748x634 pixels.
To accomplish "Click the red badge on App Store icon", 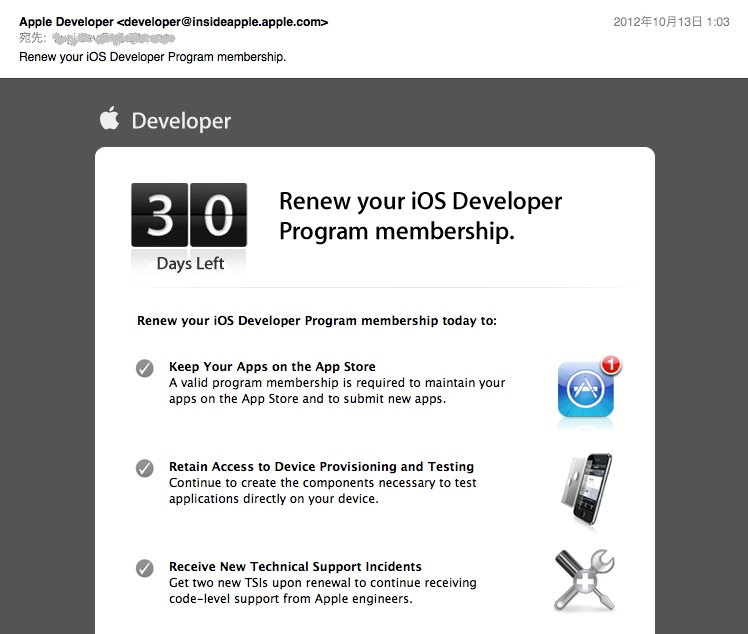I will 612,366.
